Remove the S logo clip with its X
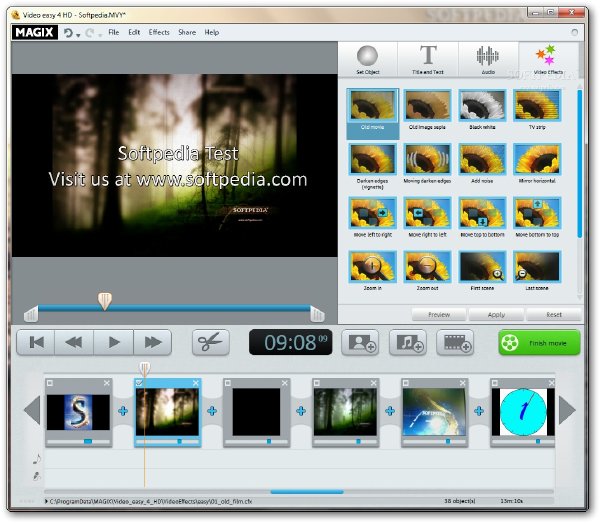The image size is (600, 523). click(x=107, y=383)
